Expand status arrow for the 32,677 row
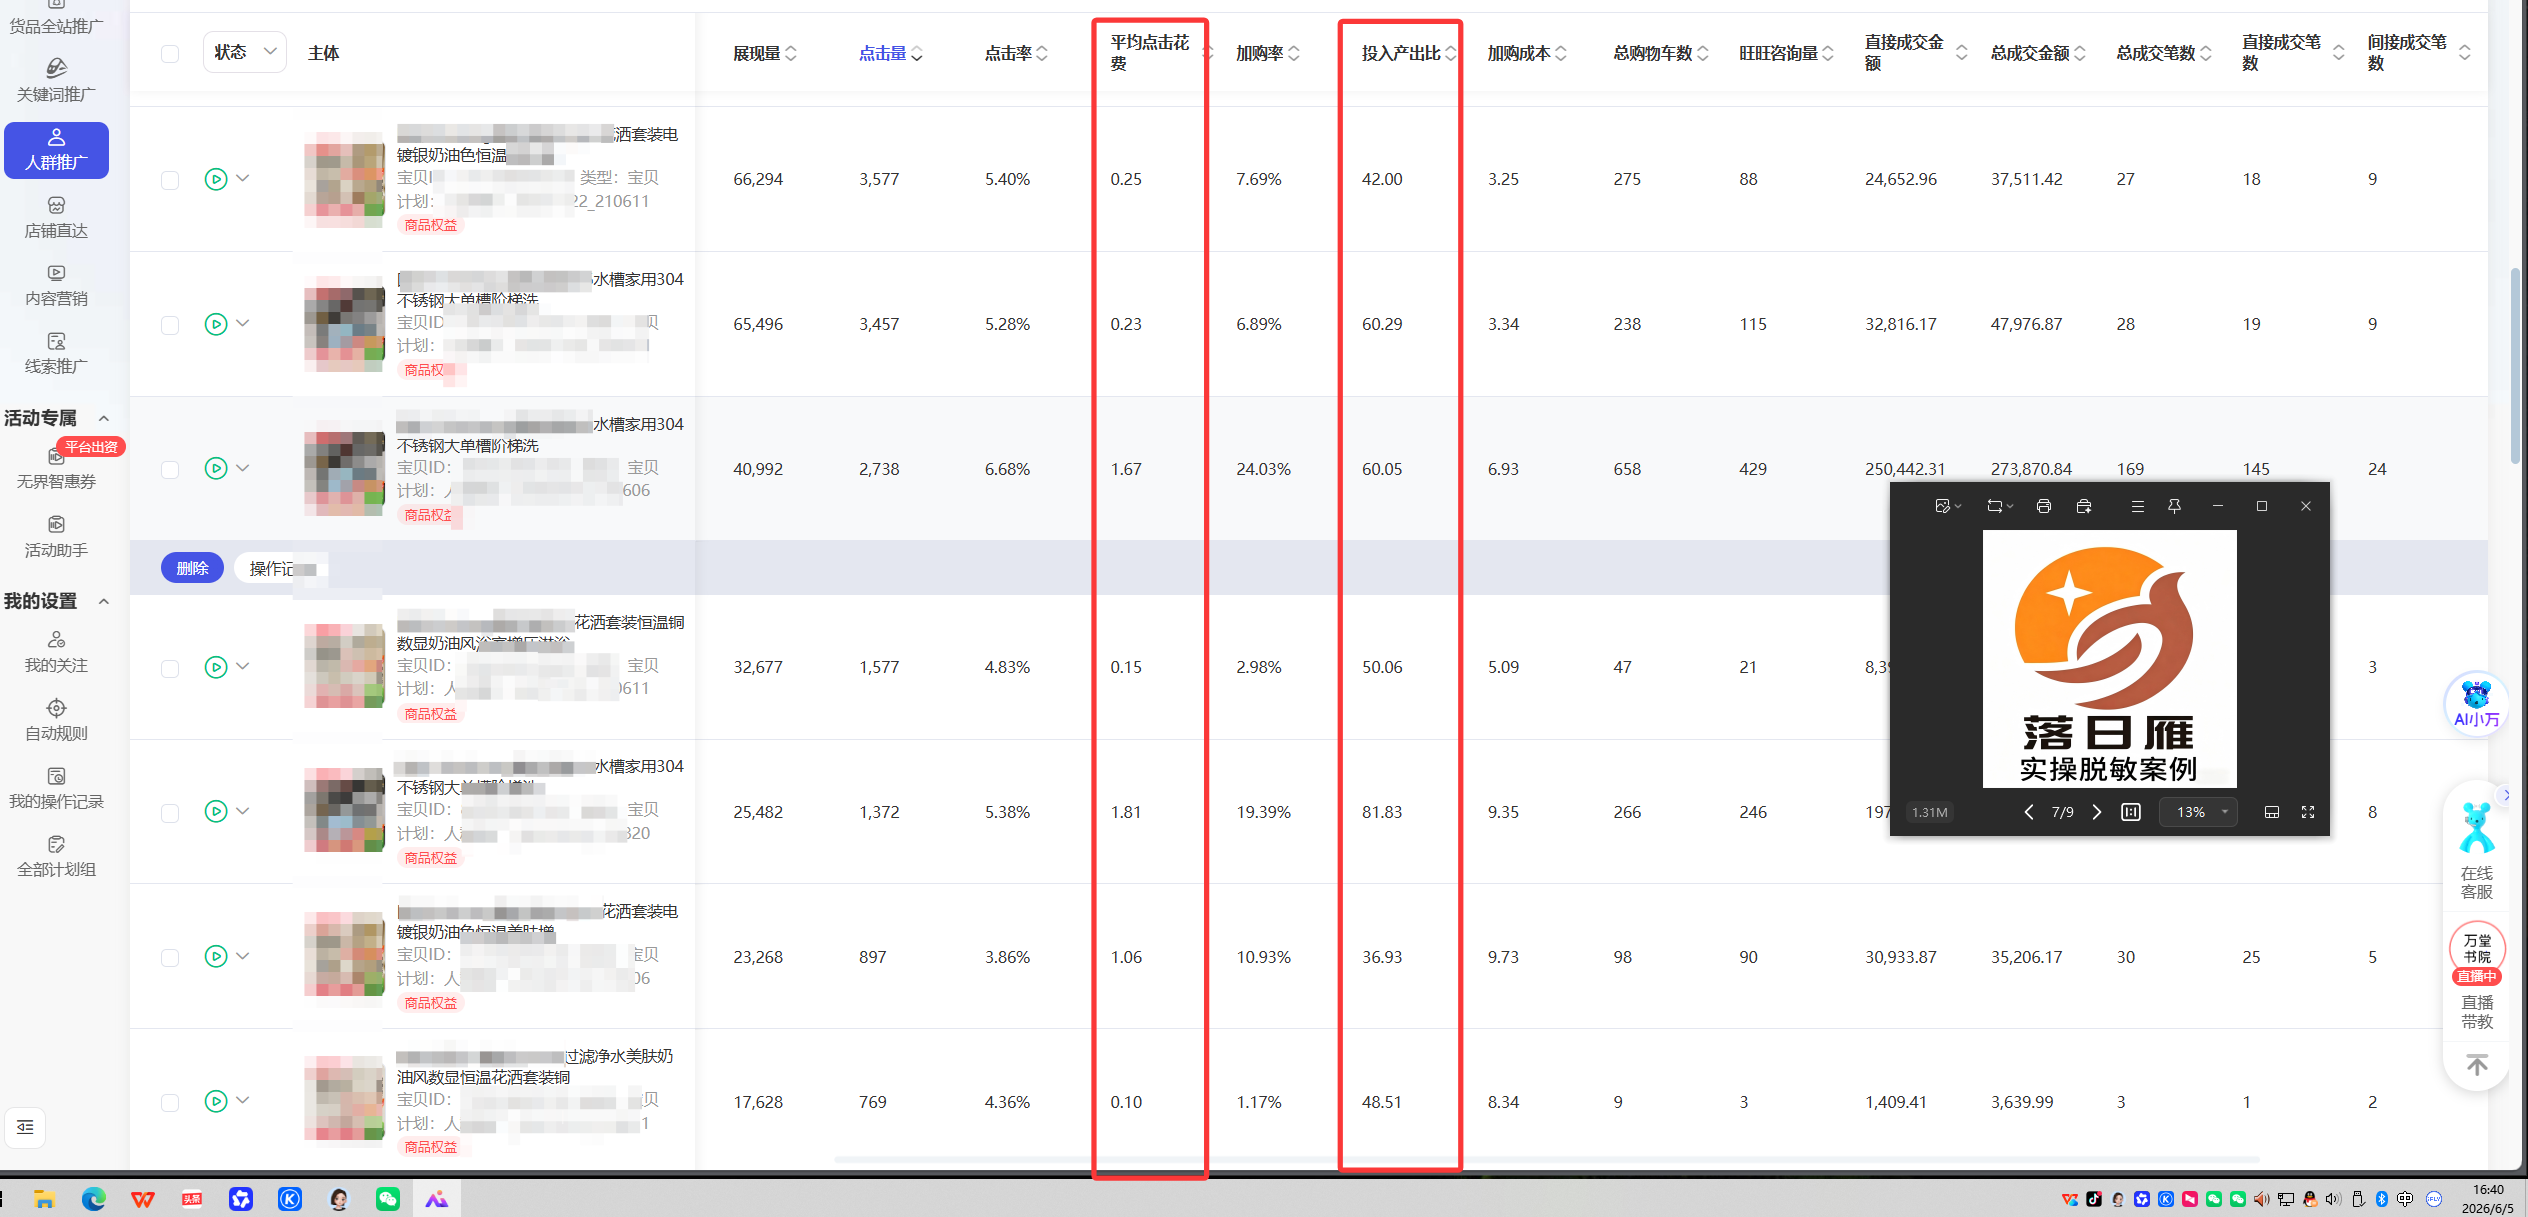 click(243, 666)
